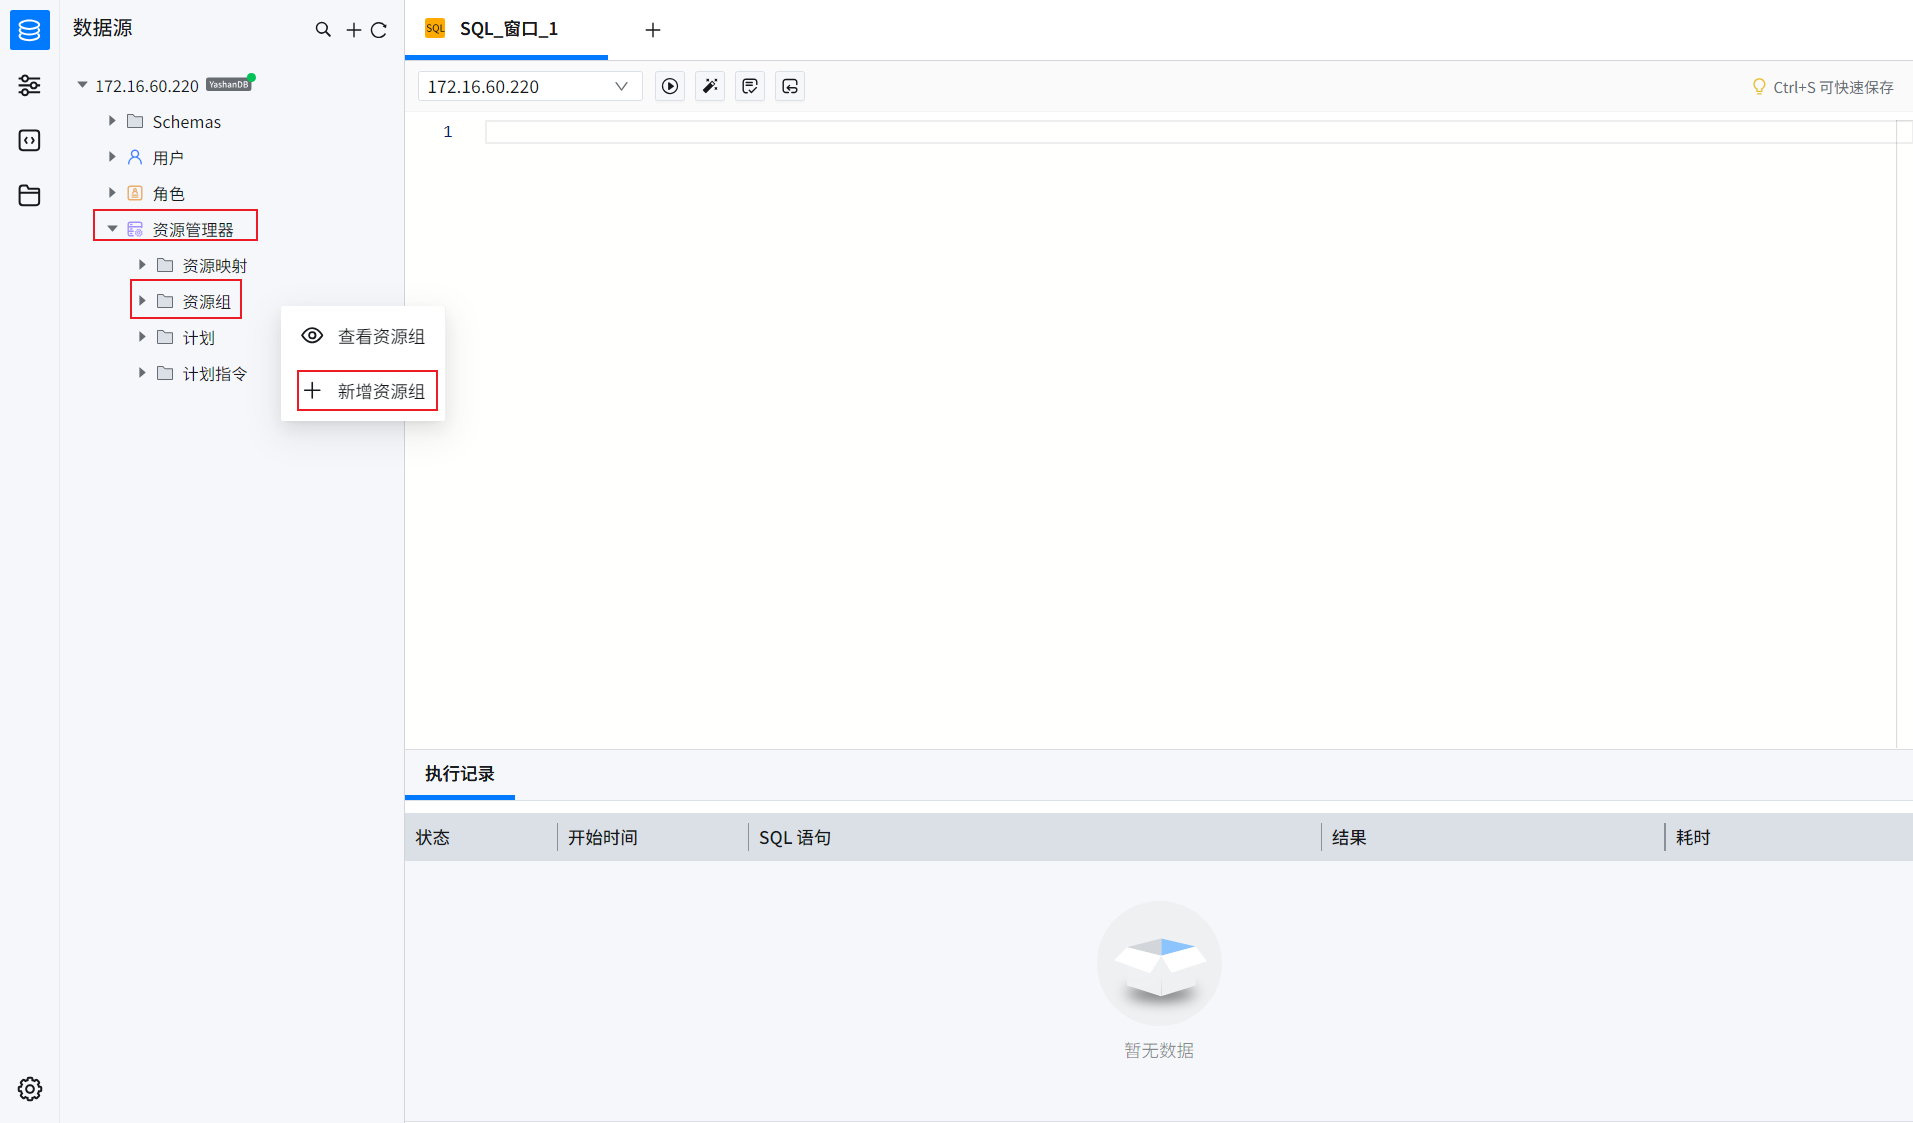Click the 耗时 column header
The image size is (1913, 1123).
1789,837
